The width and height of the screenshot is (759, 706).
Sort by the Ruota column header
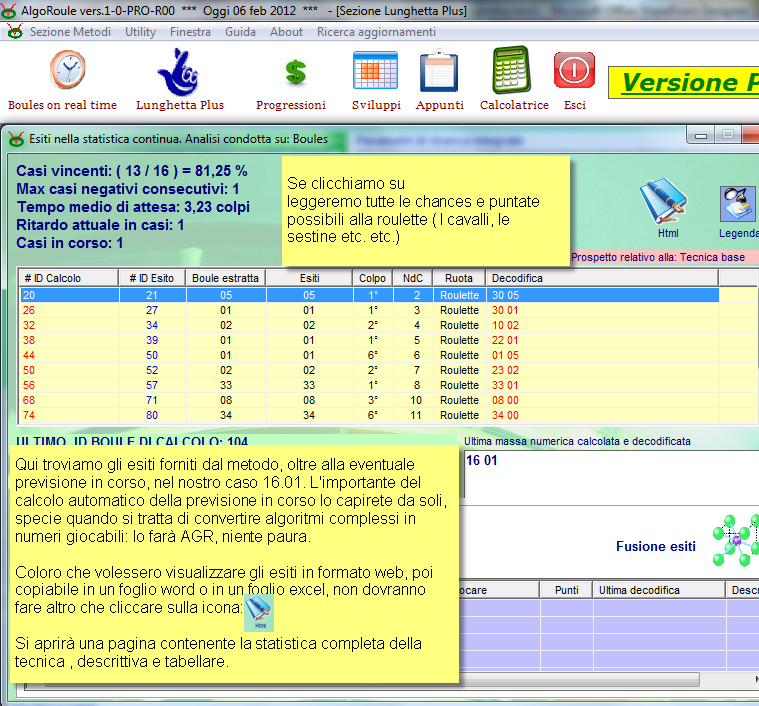(x=459, y=278)
